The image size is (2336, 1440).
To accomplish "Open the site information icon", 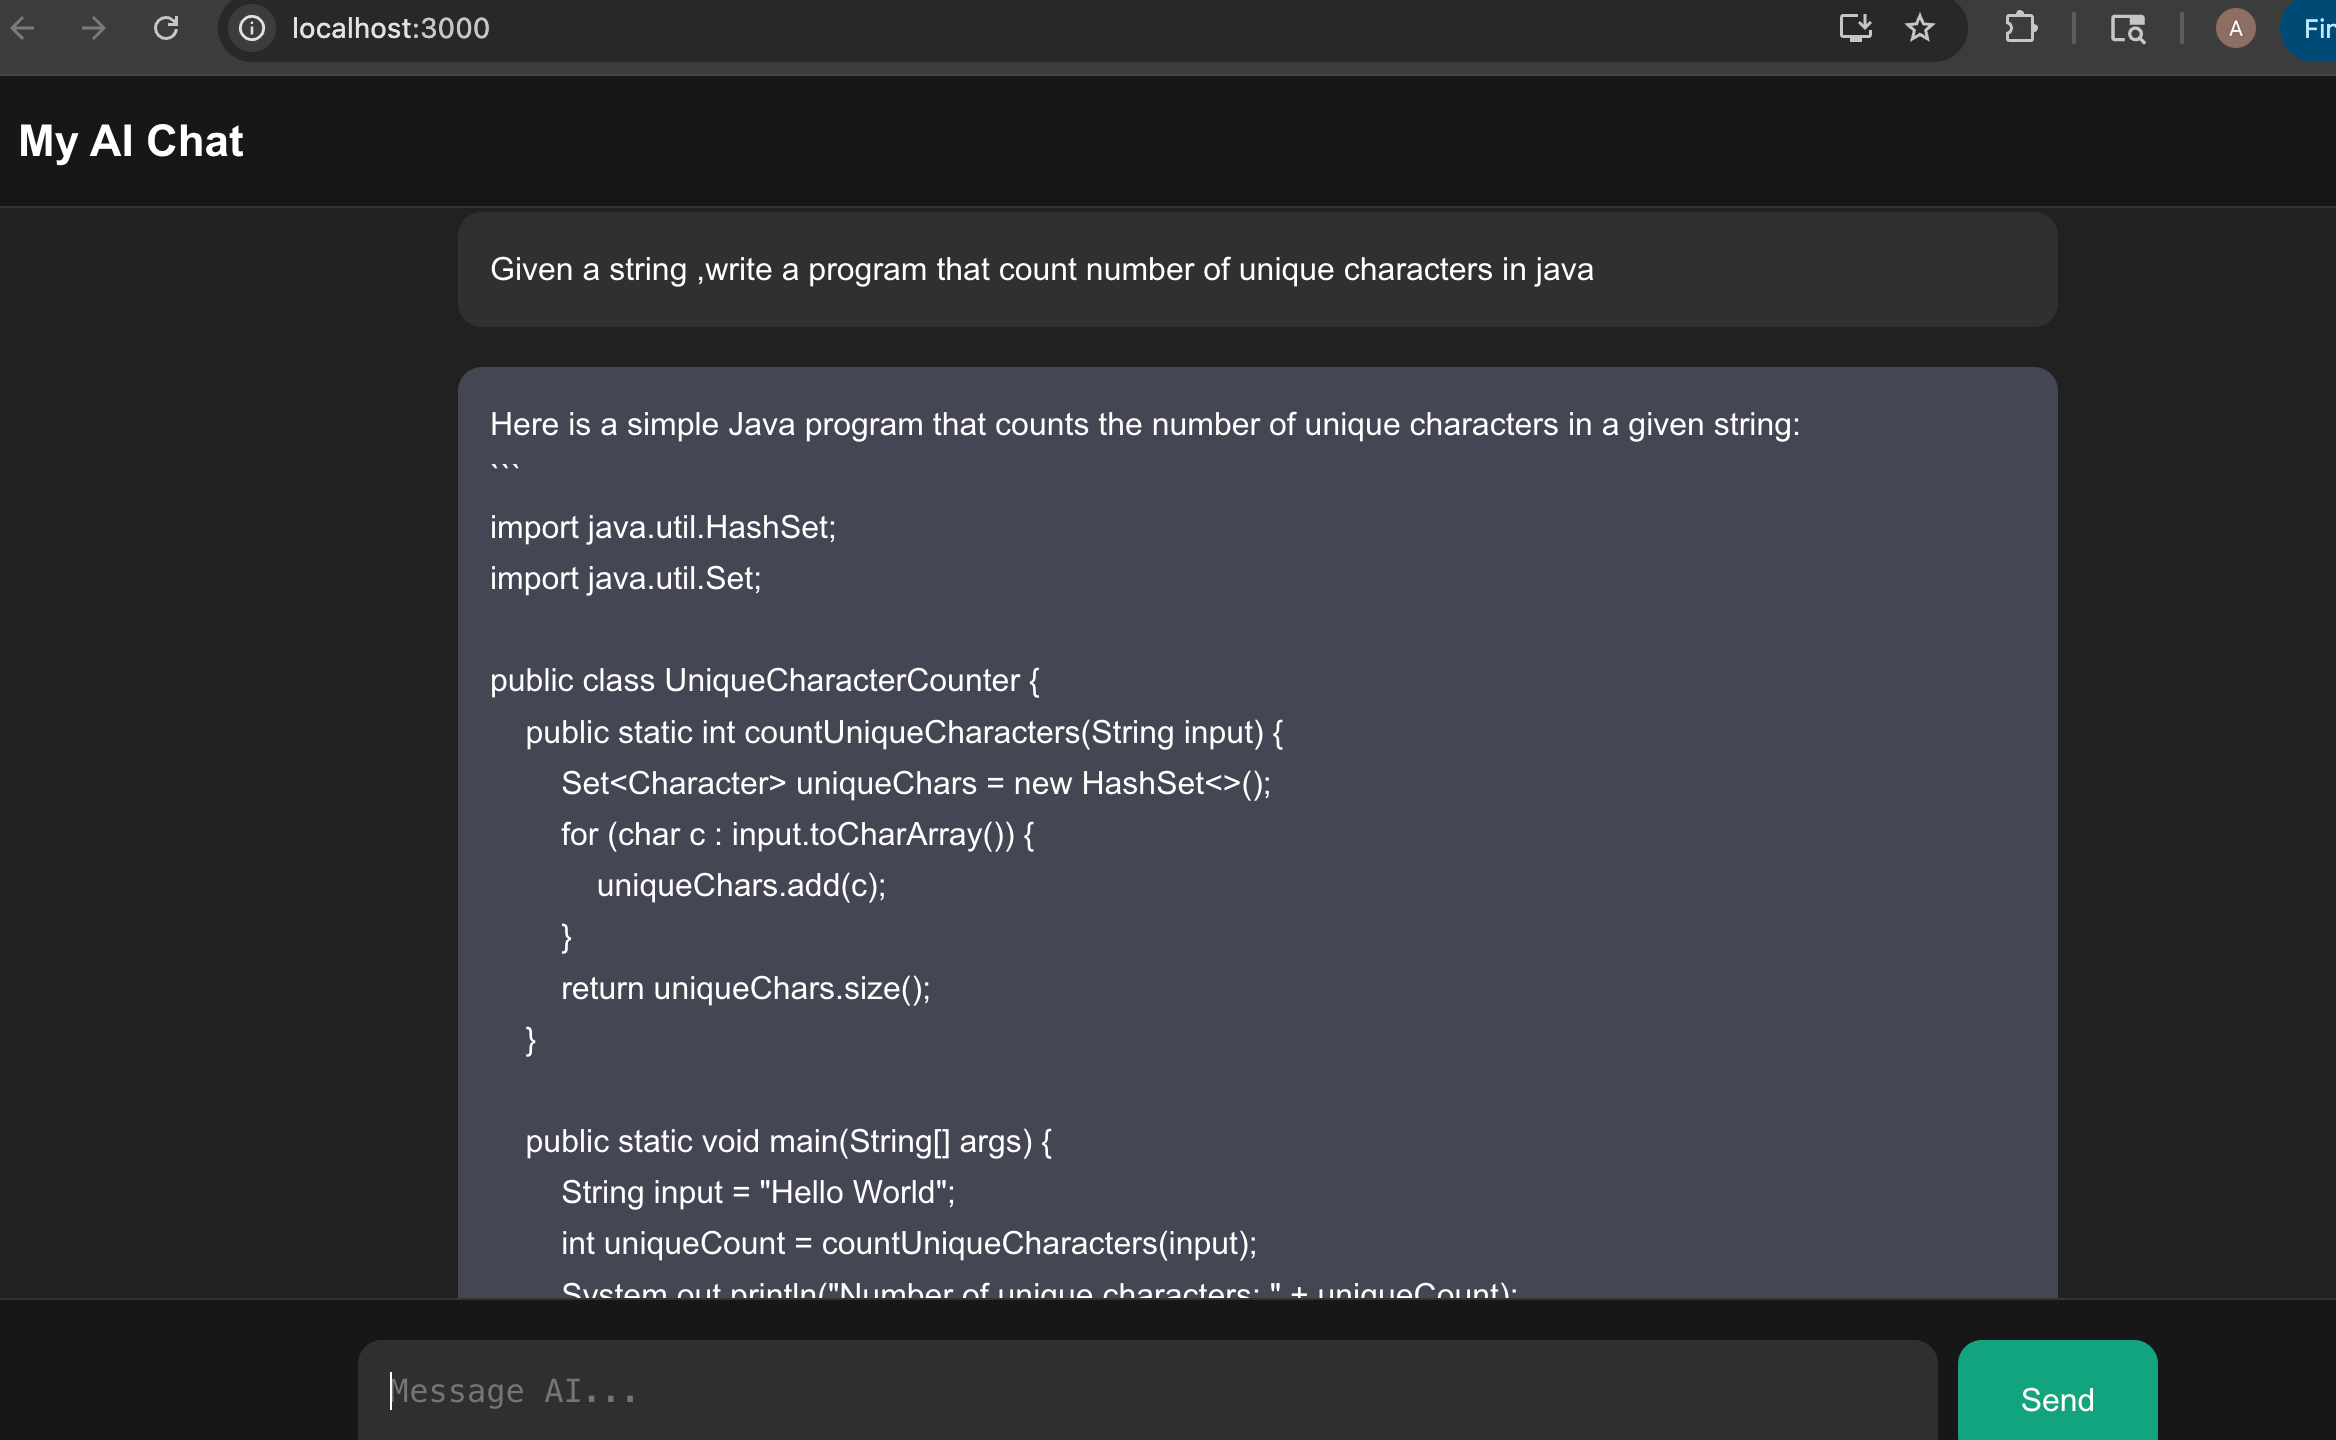I will 252,28.
